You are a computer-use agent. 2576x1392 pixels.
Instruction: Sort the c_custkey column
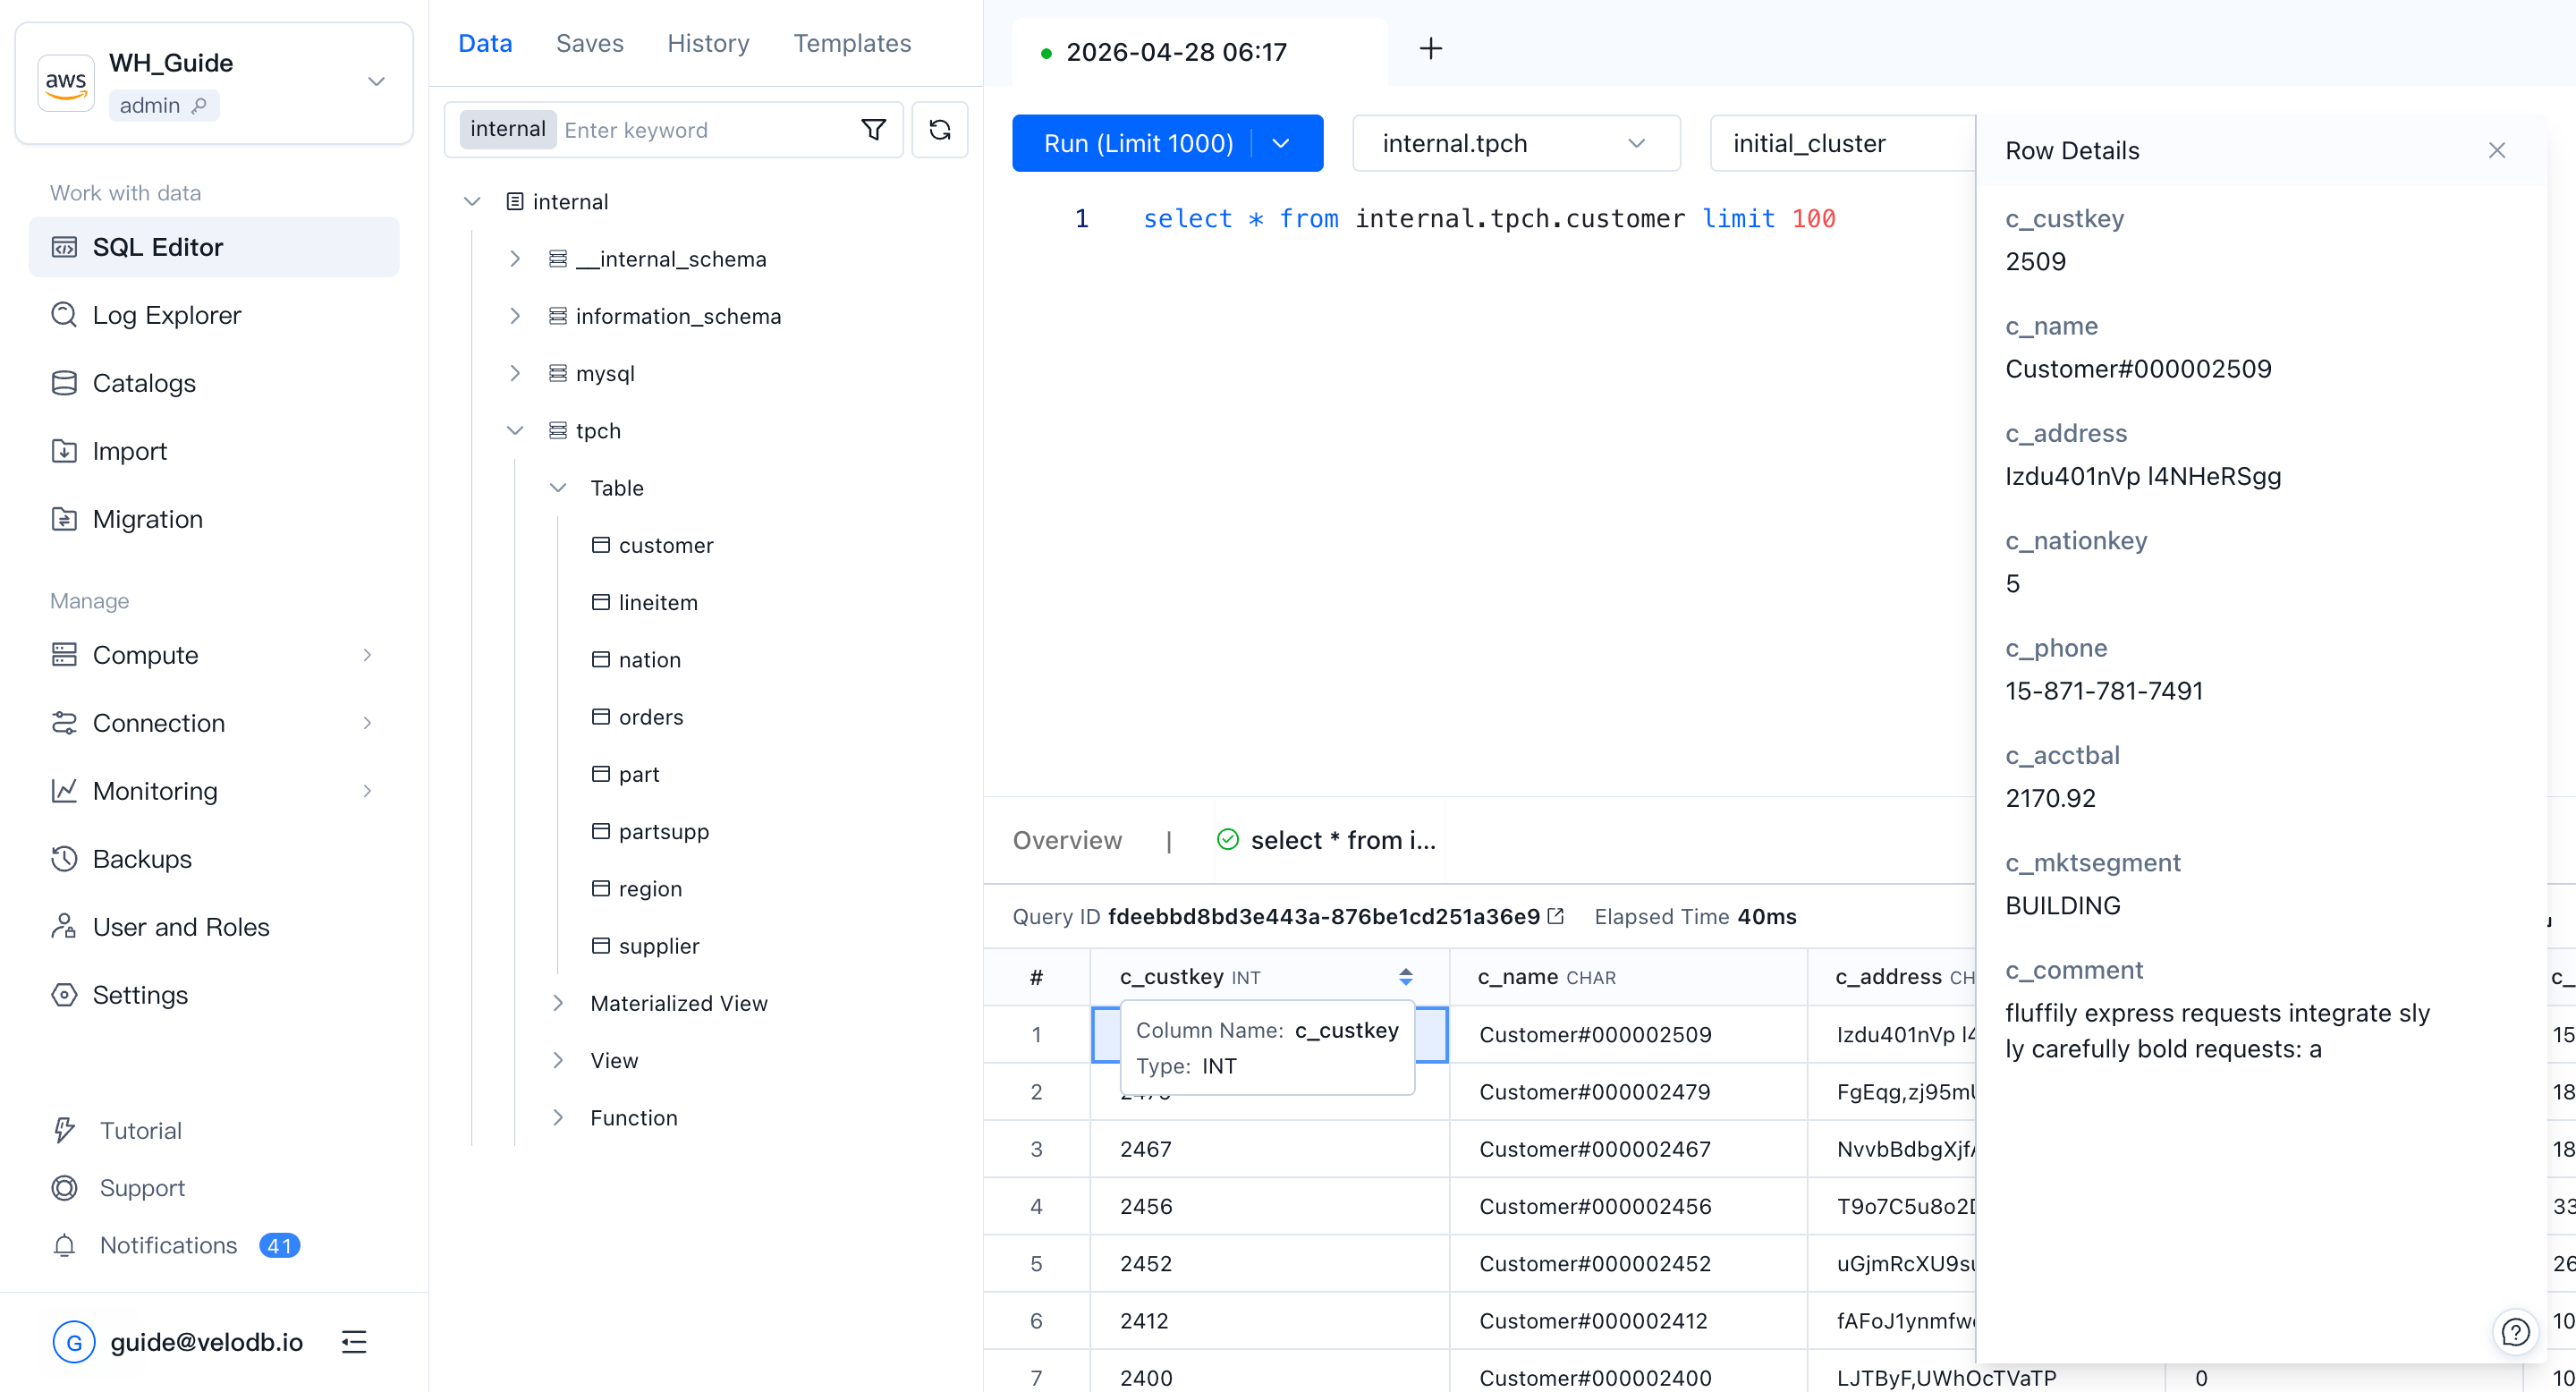click(x=1405, y=977)
